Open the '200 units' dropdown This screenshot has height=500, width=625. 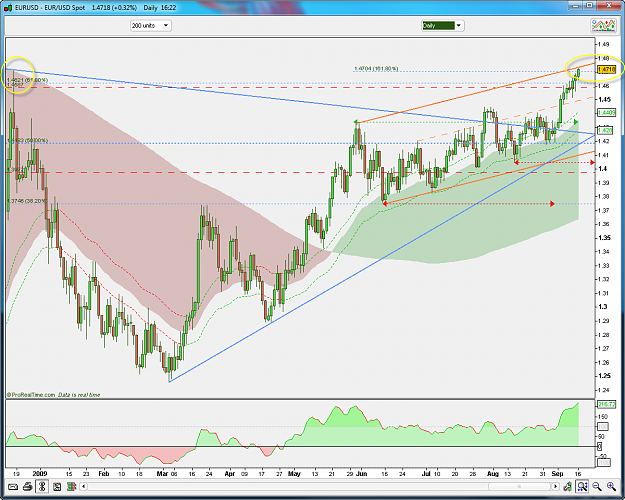pyautogui.click(x=151, y=26)
